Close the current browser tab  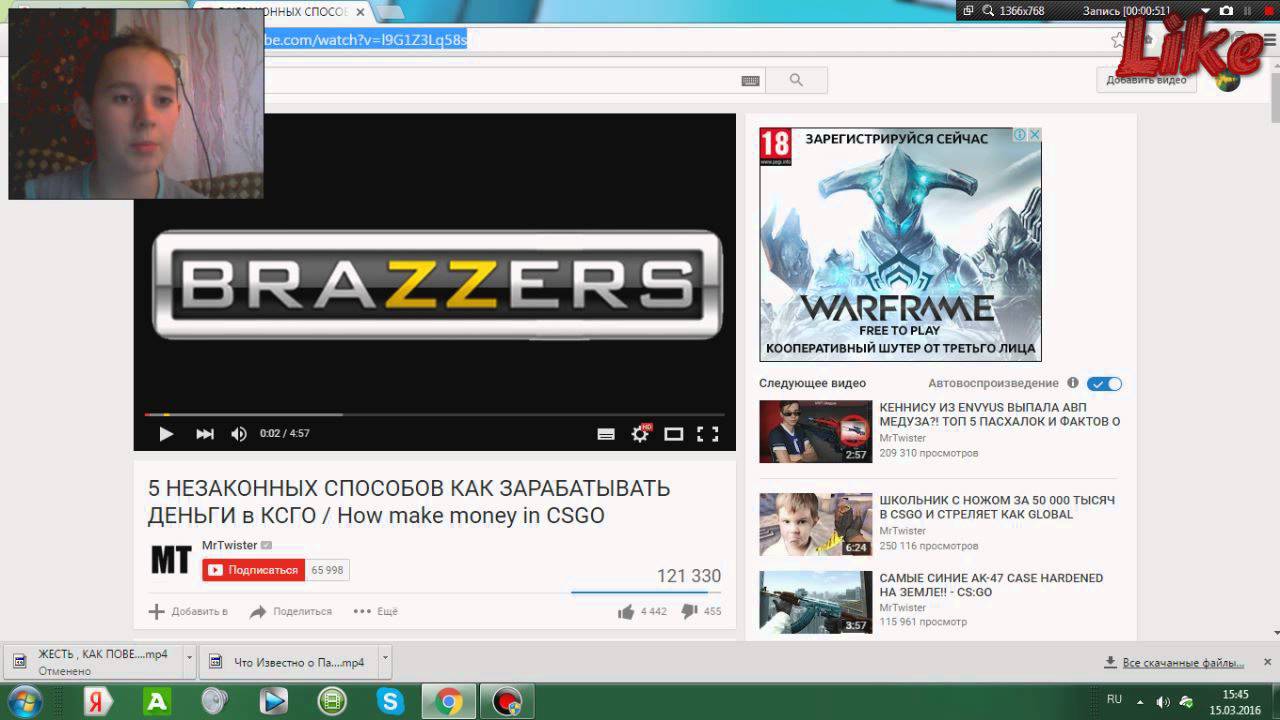(x=360, y=12)
